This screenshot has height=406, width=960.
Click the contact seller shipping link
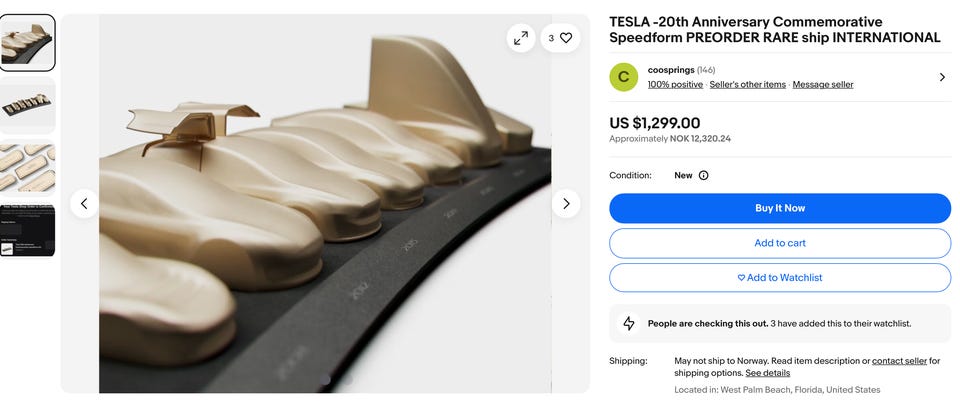(900, 360)
